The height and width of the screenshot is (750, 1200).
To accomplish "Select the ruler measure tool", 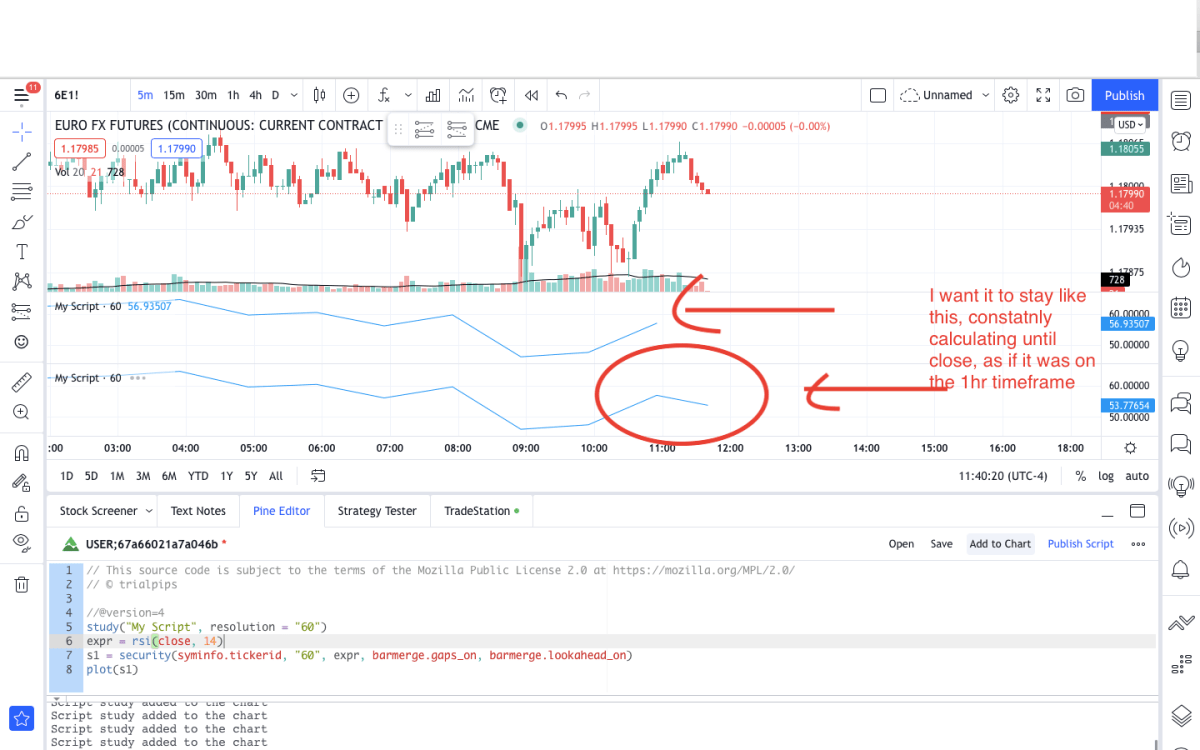I will tap(21, 382).
